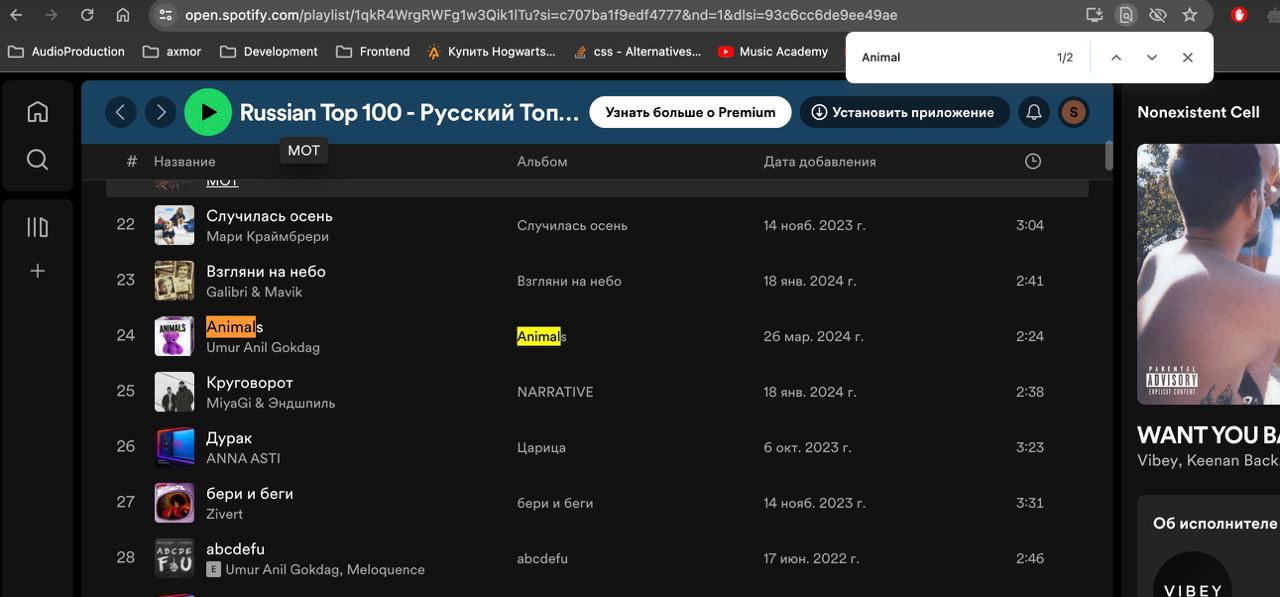1280x597 pixels.
Task: Bookmark this page with the star icon
Action: point(1189,15)
